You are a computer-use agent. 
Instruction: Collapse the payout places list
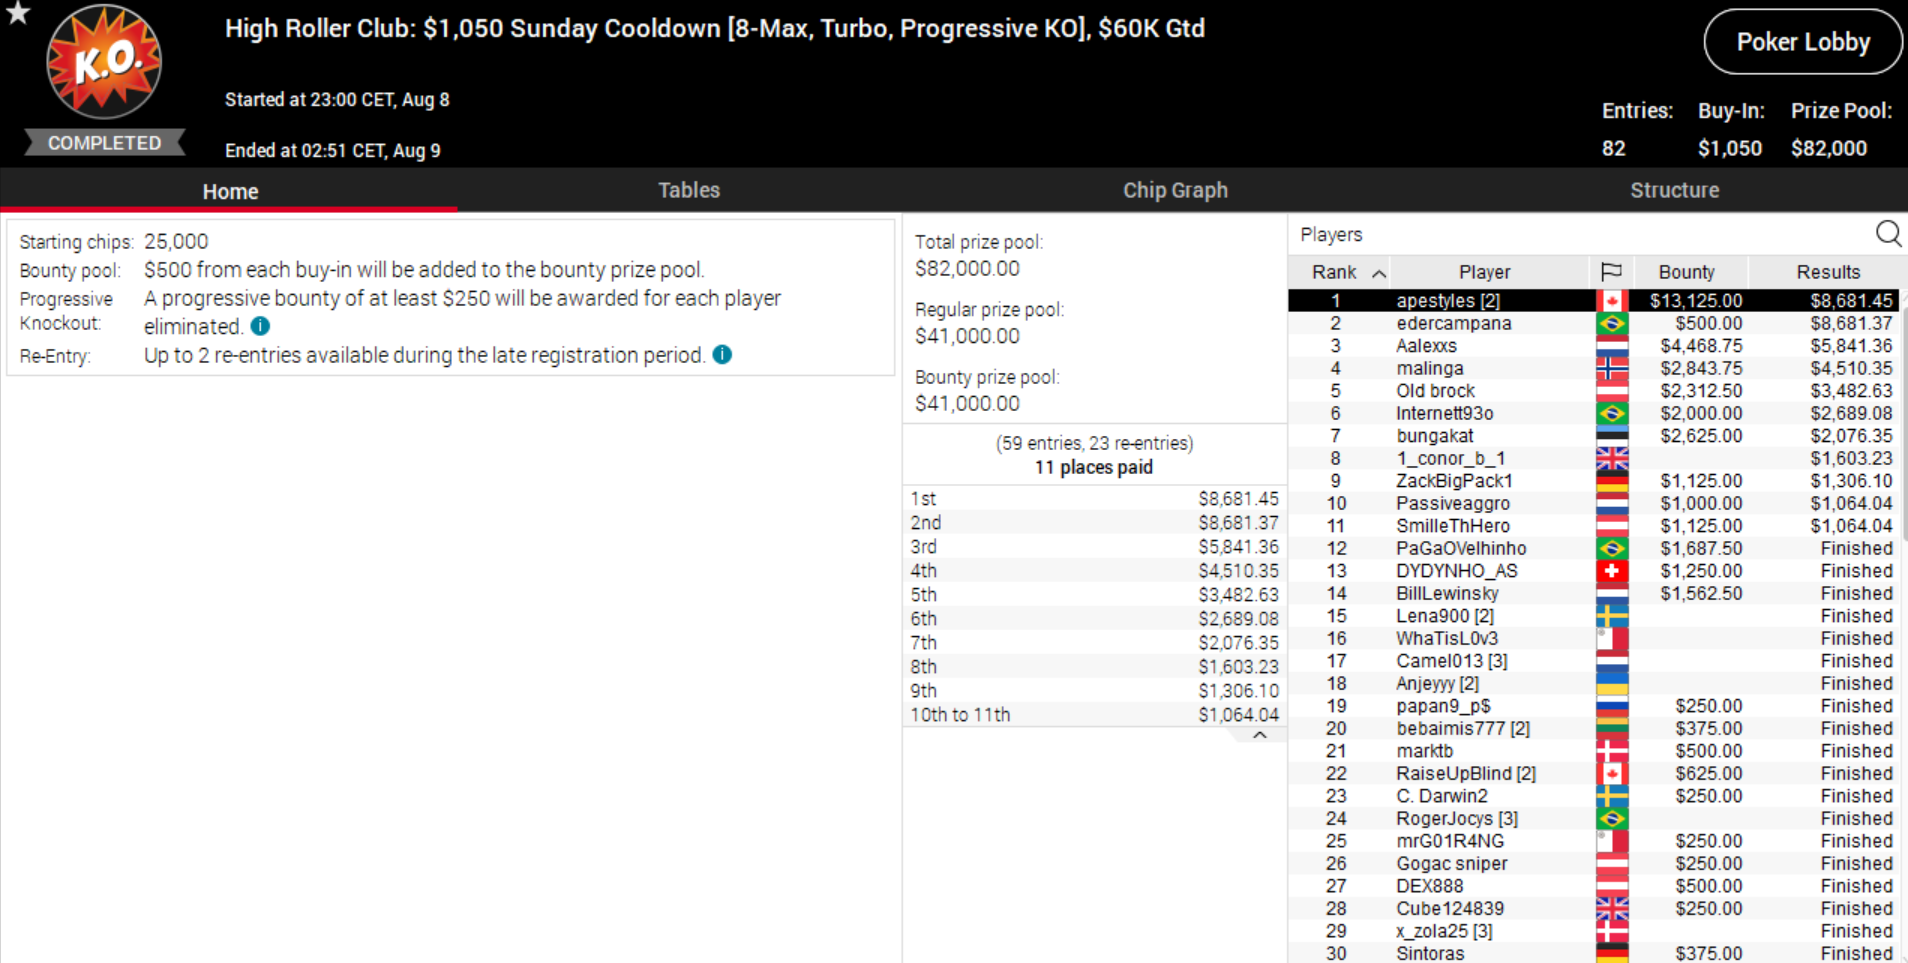[1260, 735]
